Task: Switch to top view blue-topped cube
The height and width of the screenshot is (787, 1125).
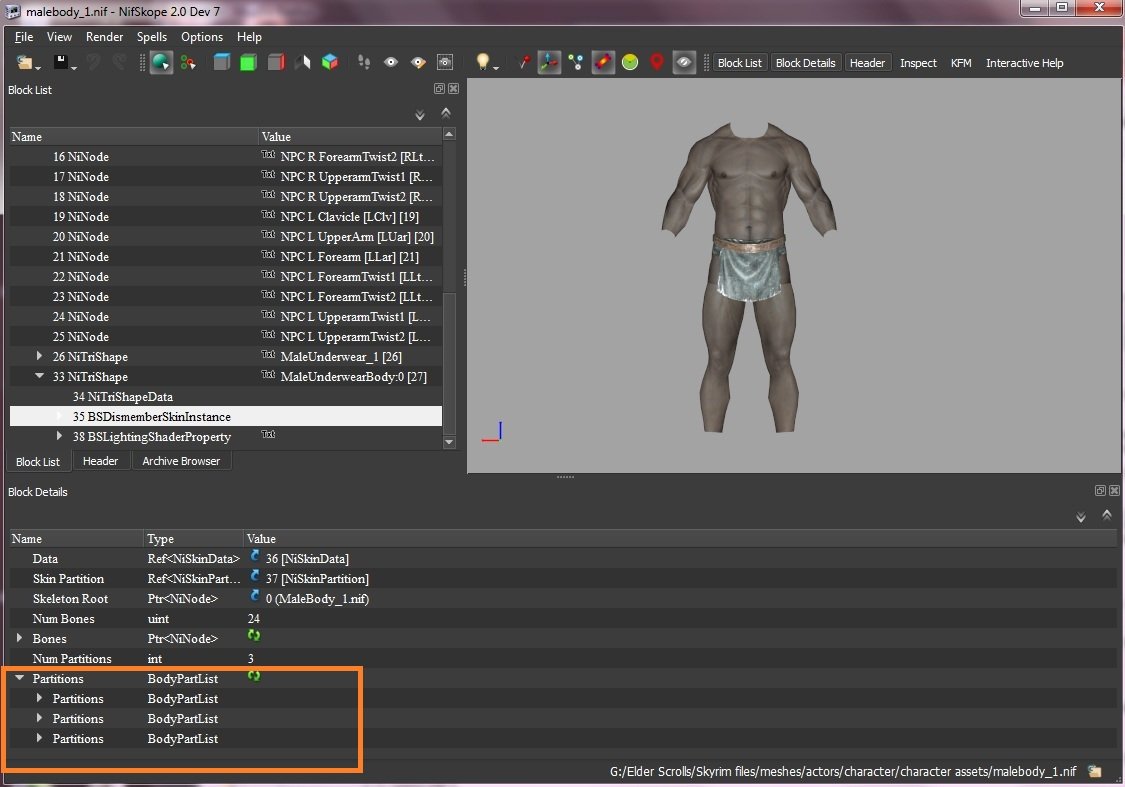Action: pyautogui.click(x=222, y=62)
